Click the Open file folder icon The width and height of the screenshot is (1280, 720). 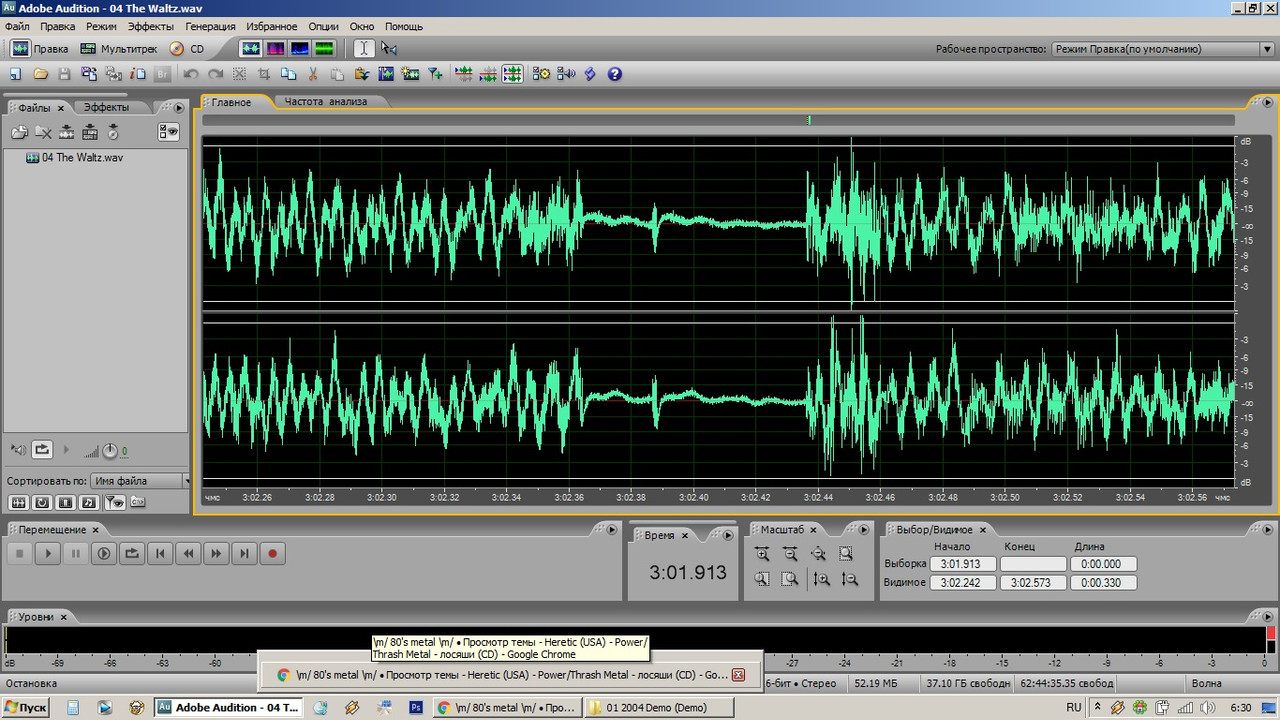pyautogui.click(x=41, y=74)
